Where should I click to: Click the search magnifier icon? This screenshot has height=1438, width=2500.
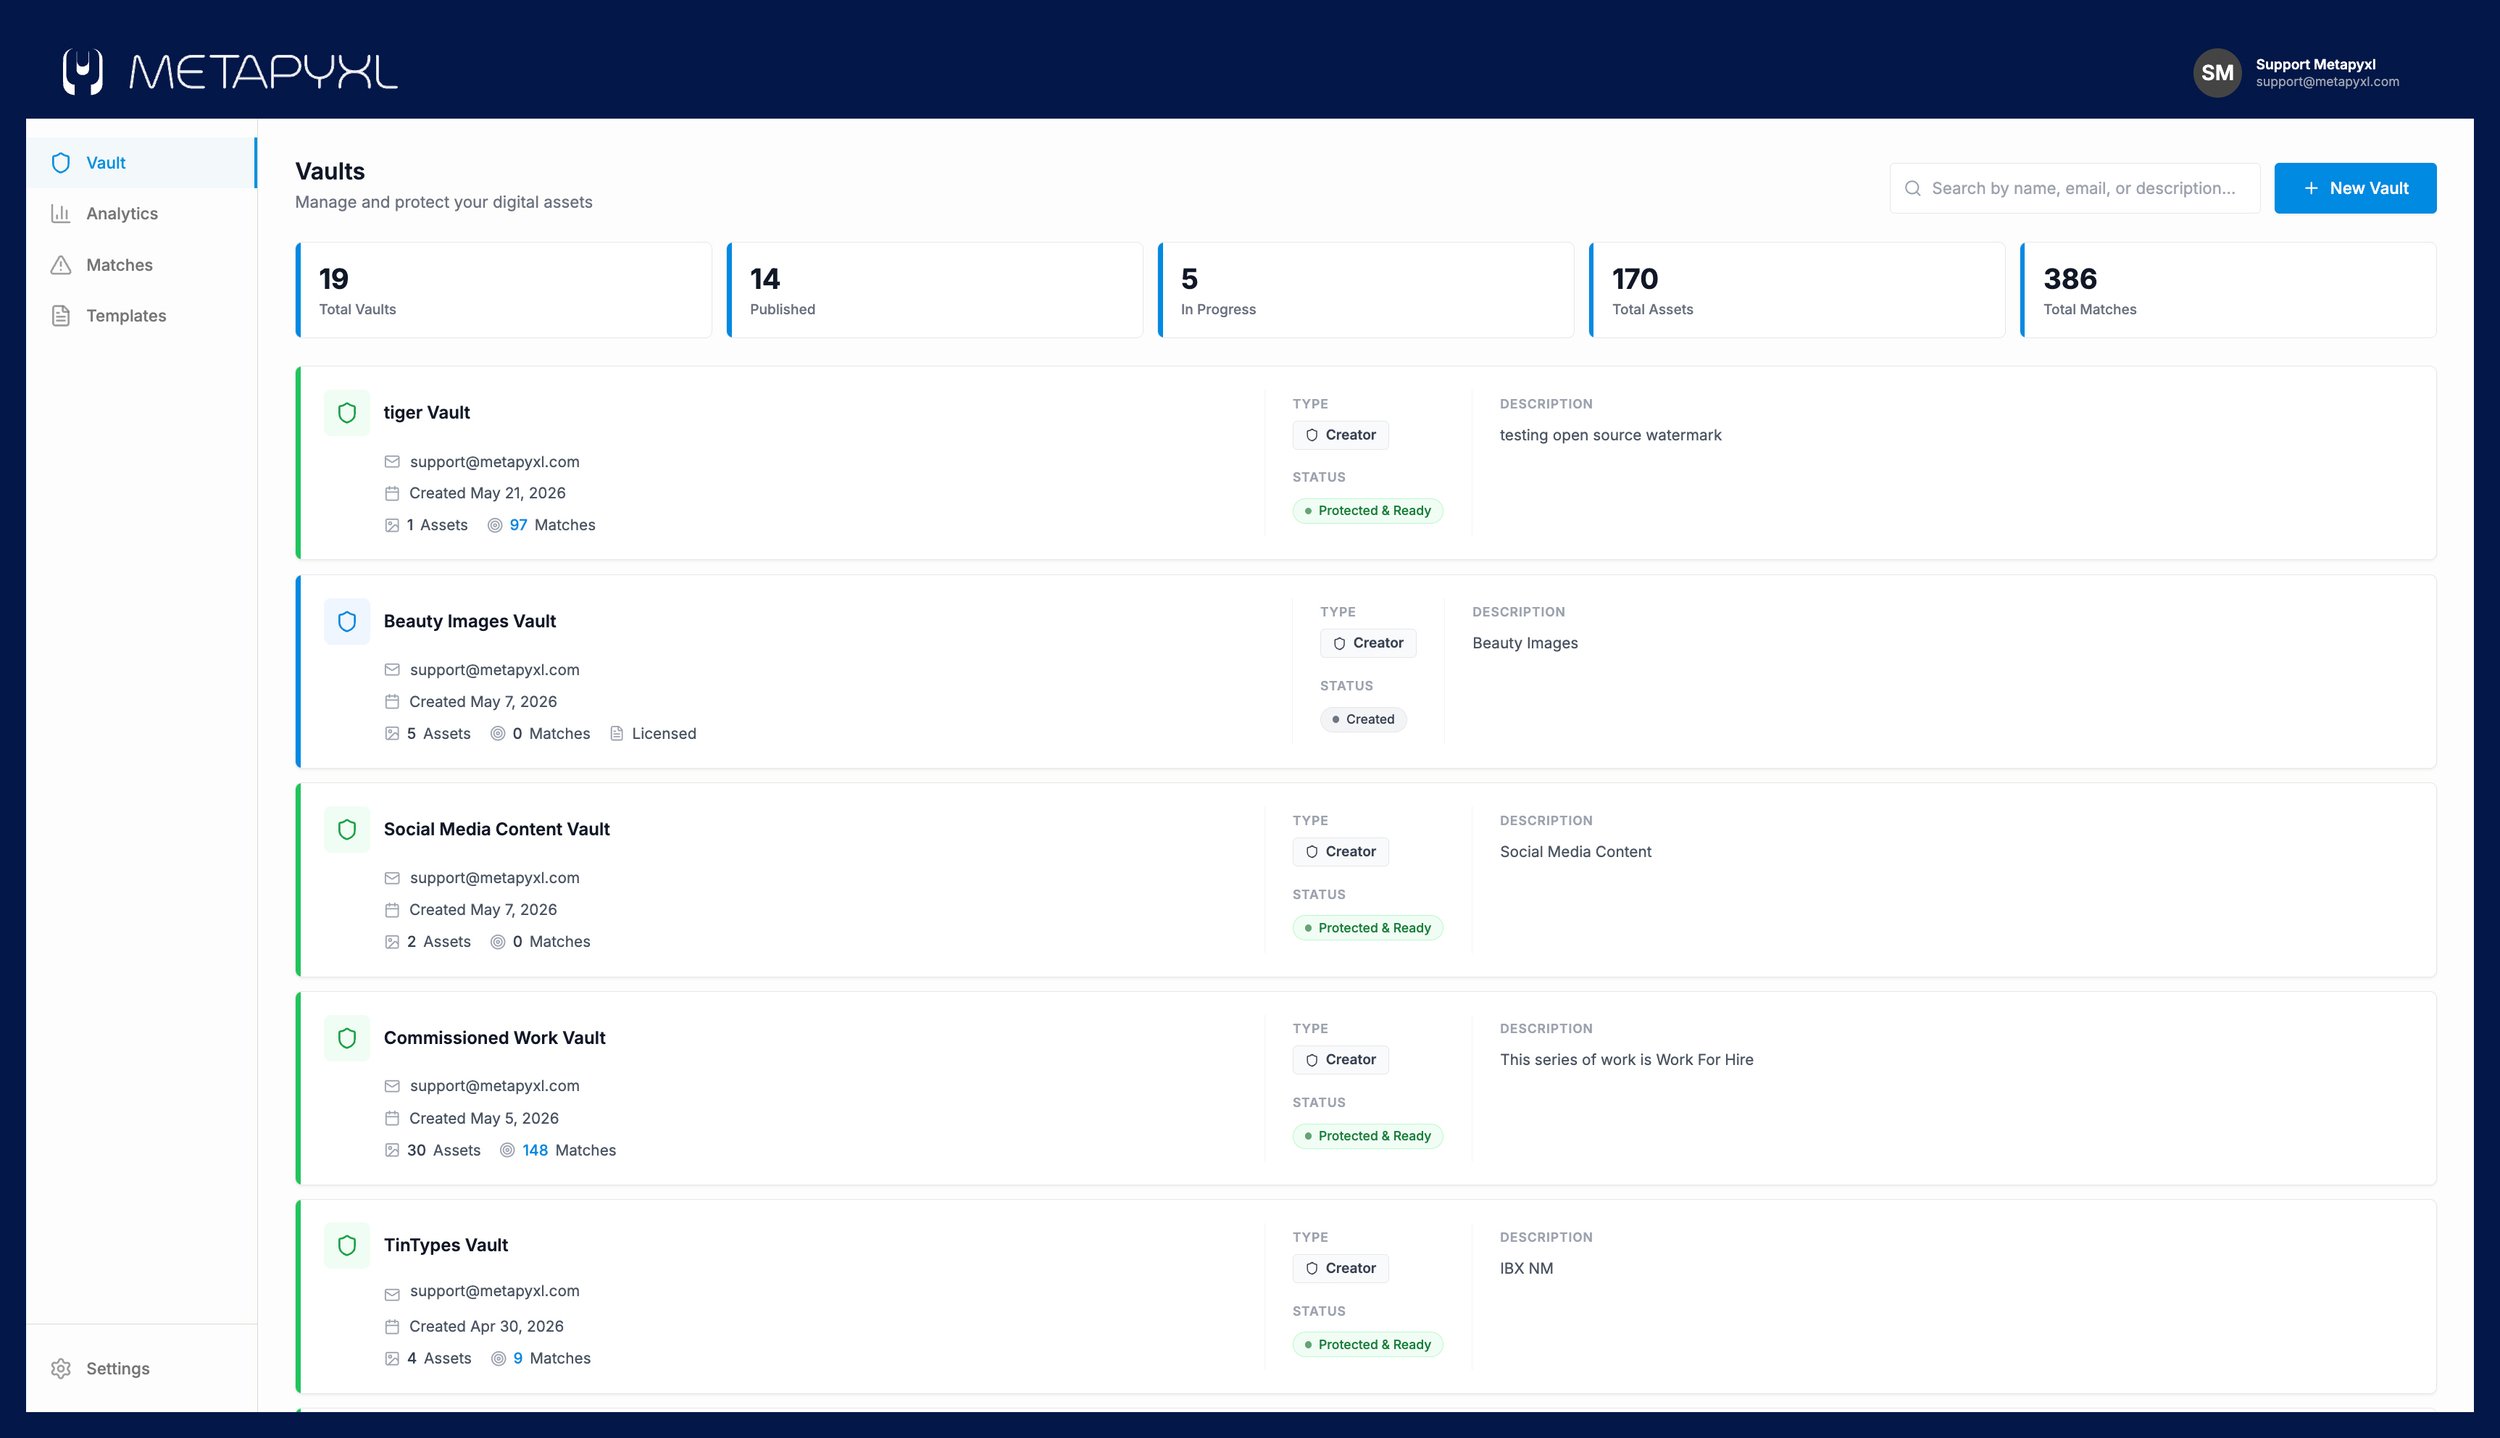pos(1912,188)
